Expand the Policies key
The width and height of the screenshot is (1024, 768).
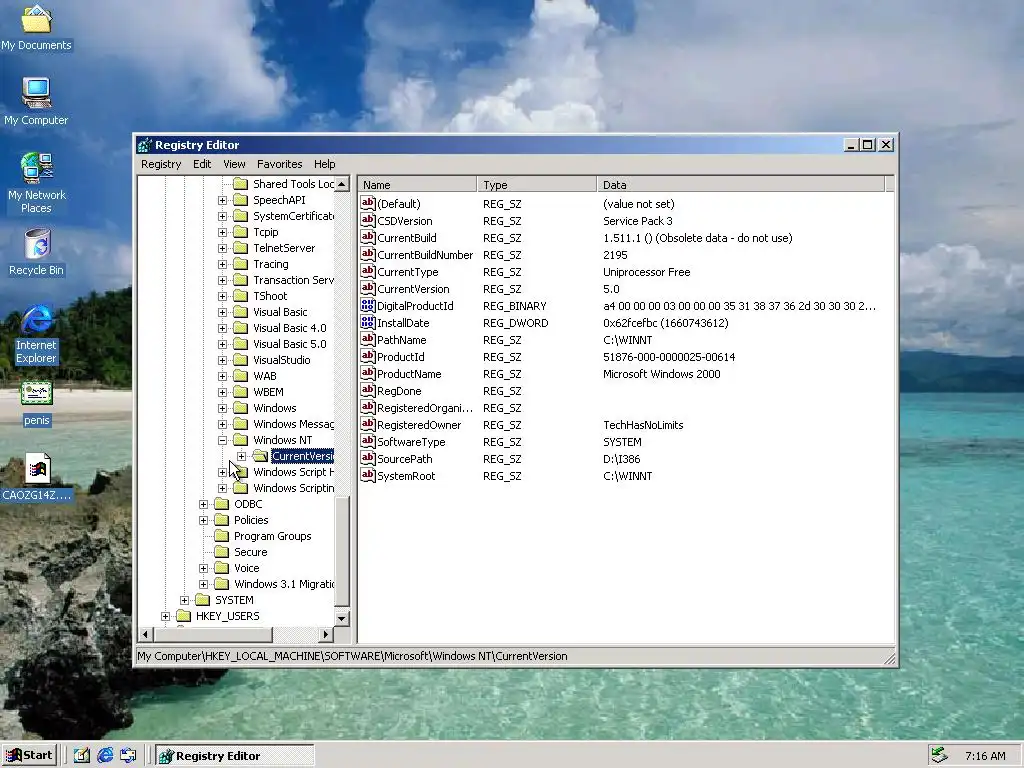[204, 520]
